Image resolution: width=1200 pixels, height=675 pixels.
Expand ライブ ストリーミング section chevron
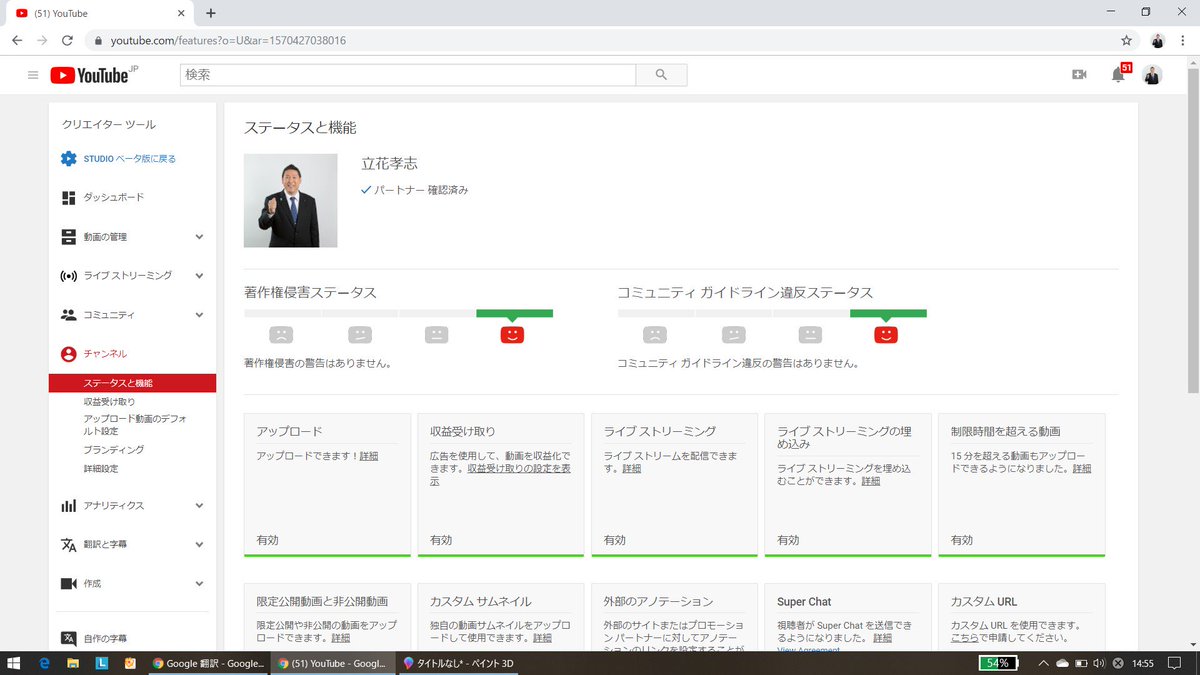point(199,276)
